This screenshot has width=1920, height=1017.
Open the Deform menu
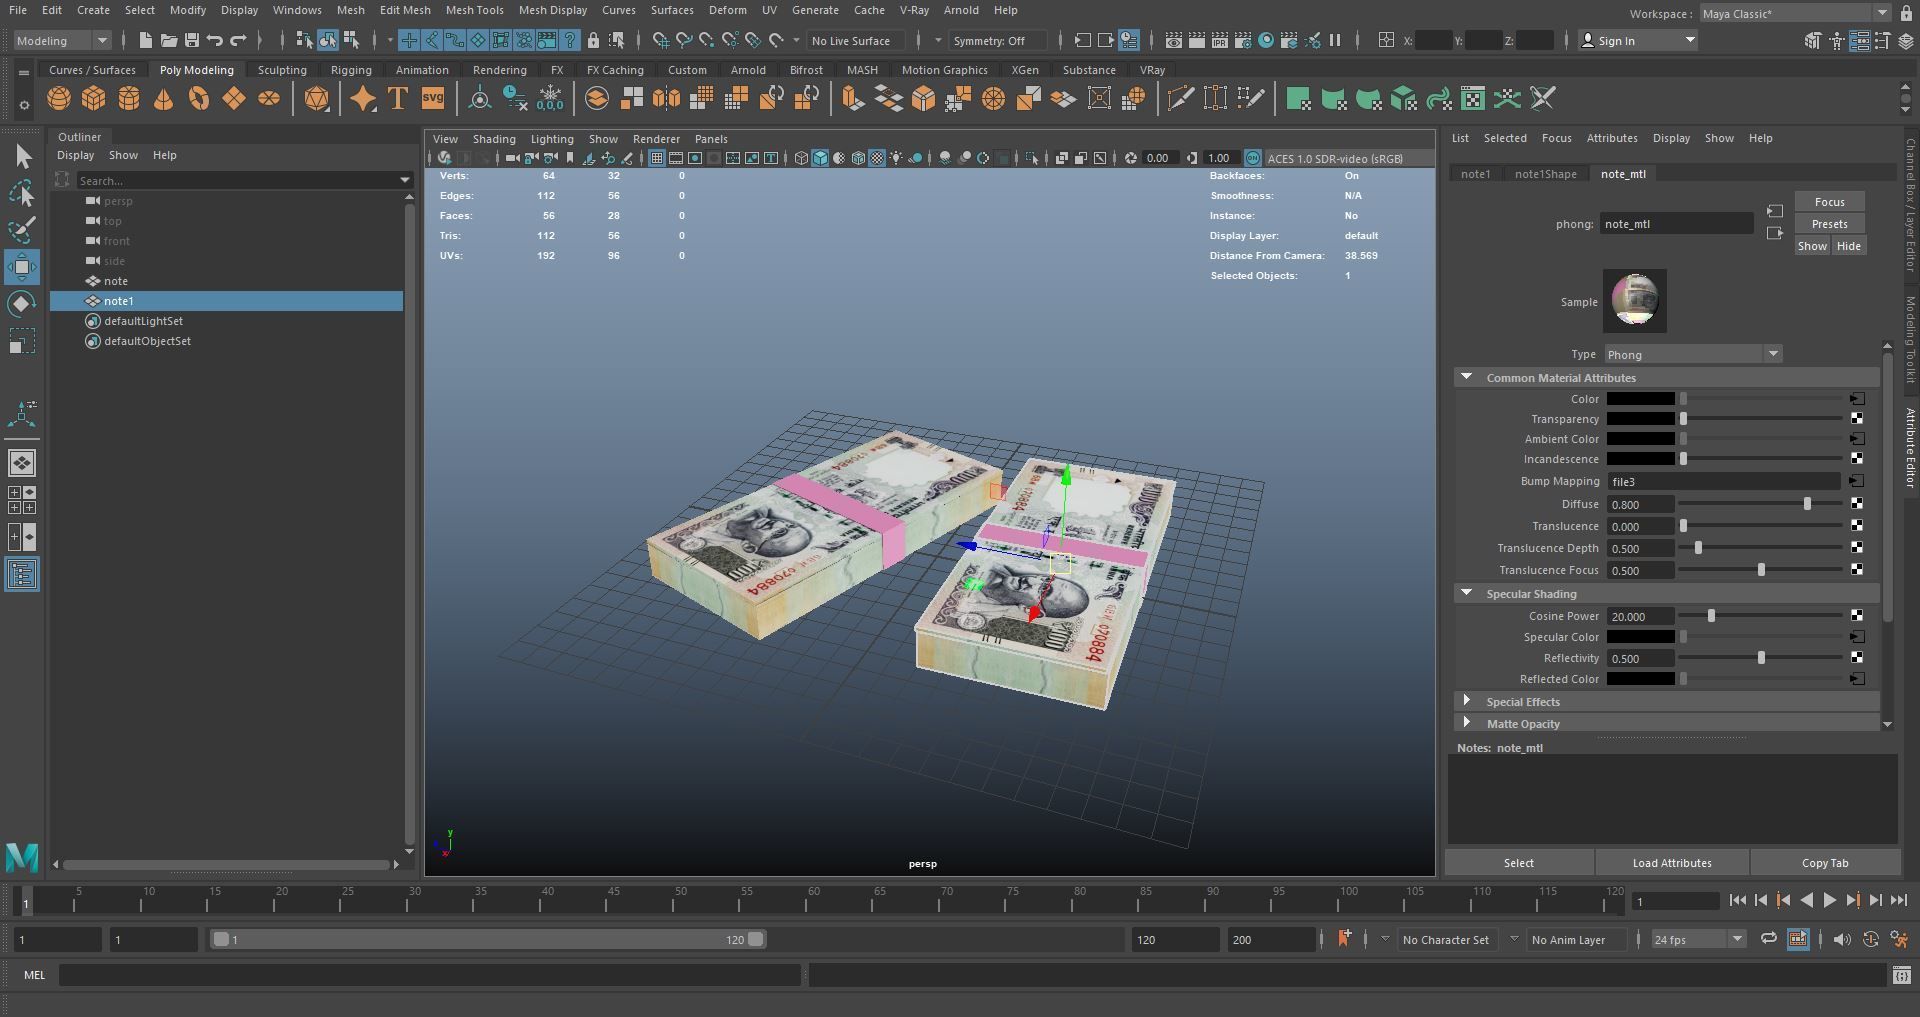tap(727, 10)
